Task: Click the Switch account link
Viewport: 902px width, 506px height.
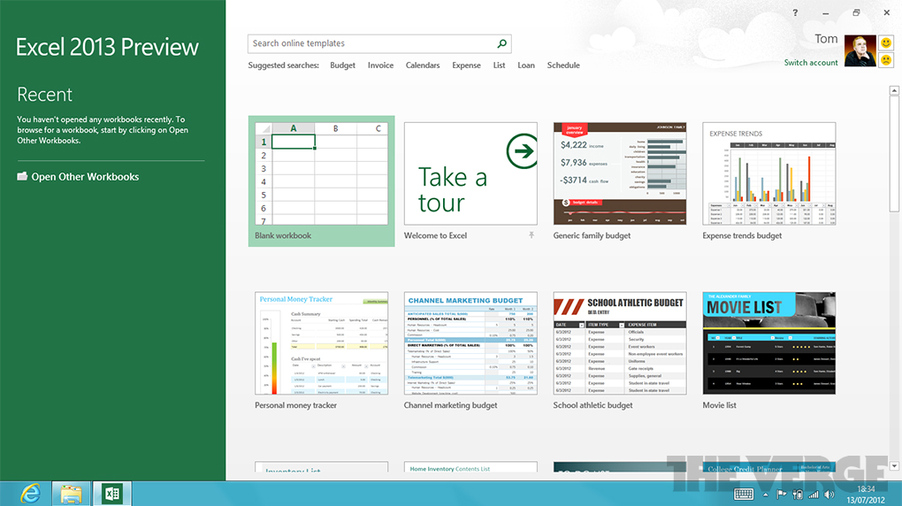Action: pyautogui.click(x=811, y=63)
